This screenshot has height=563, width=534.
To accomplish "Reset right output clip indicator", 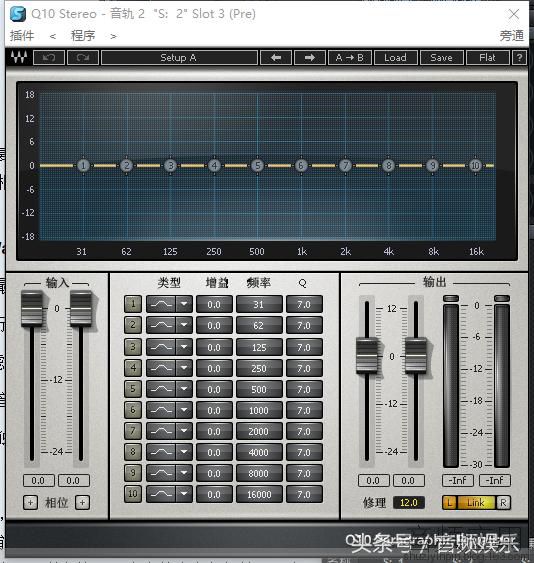I will click(x=502, y=298).
